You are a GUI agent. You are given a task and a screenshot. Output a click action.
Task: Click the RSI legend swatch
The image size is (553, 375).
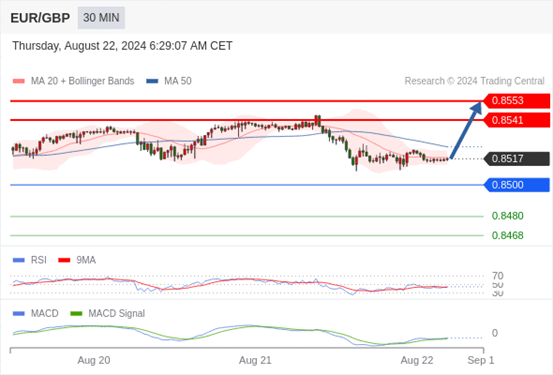click(19, 260)
